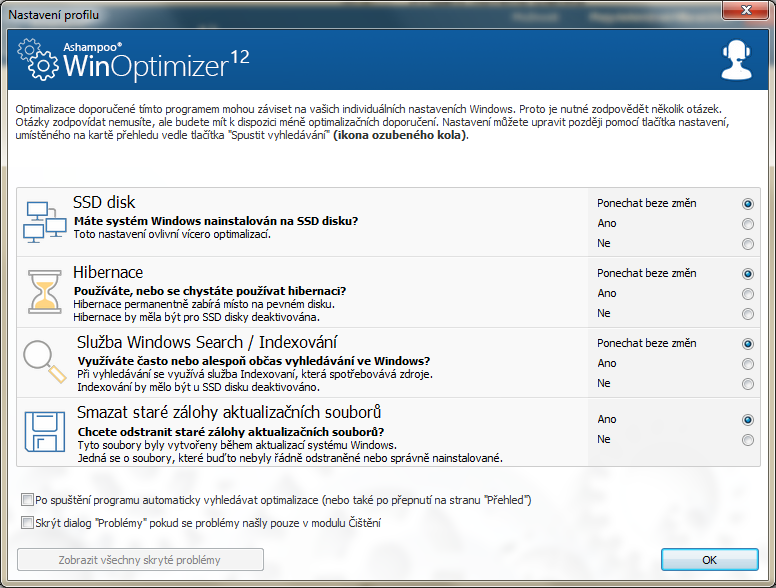Select 'Ponechat beze změn' for Hibernace
Image resolution: width=776 pixels, height=588 pixels.
pyautogui.click(x=747, y=274)
